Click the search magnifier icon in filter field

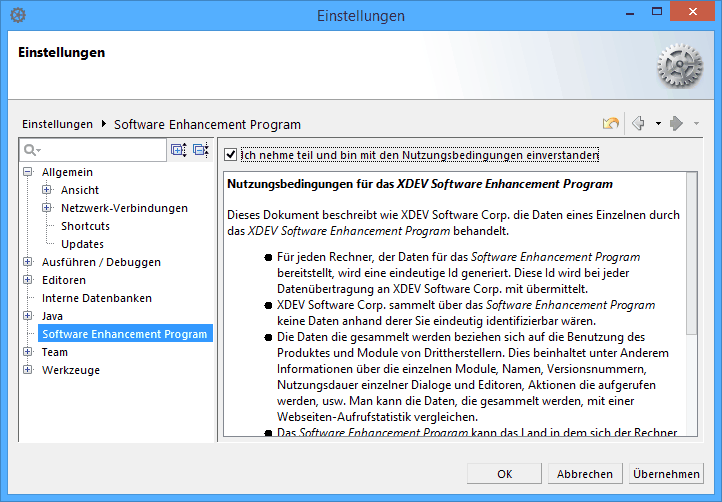tap(30, 150)
